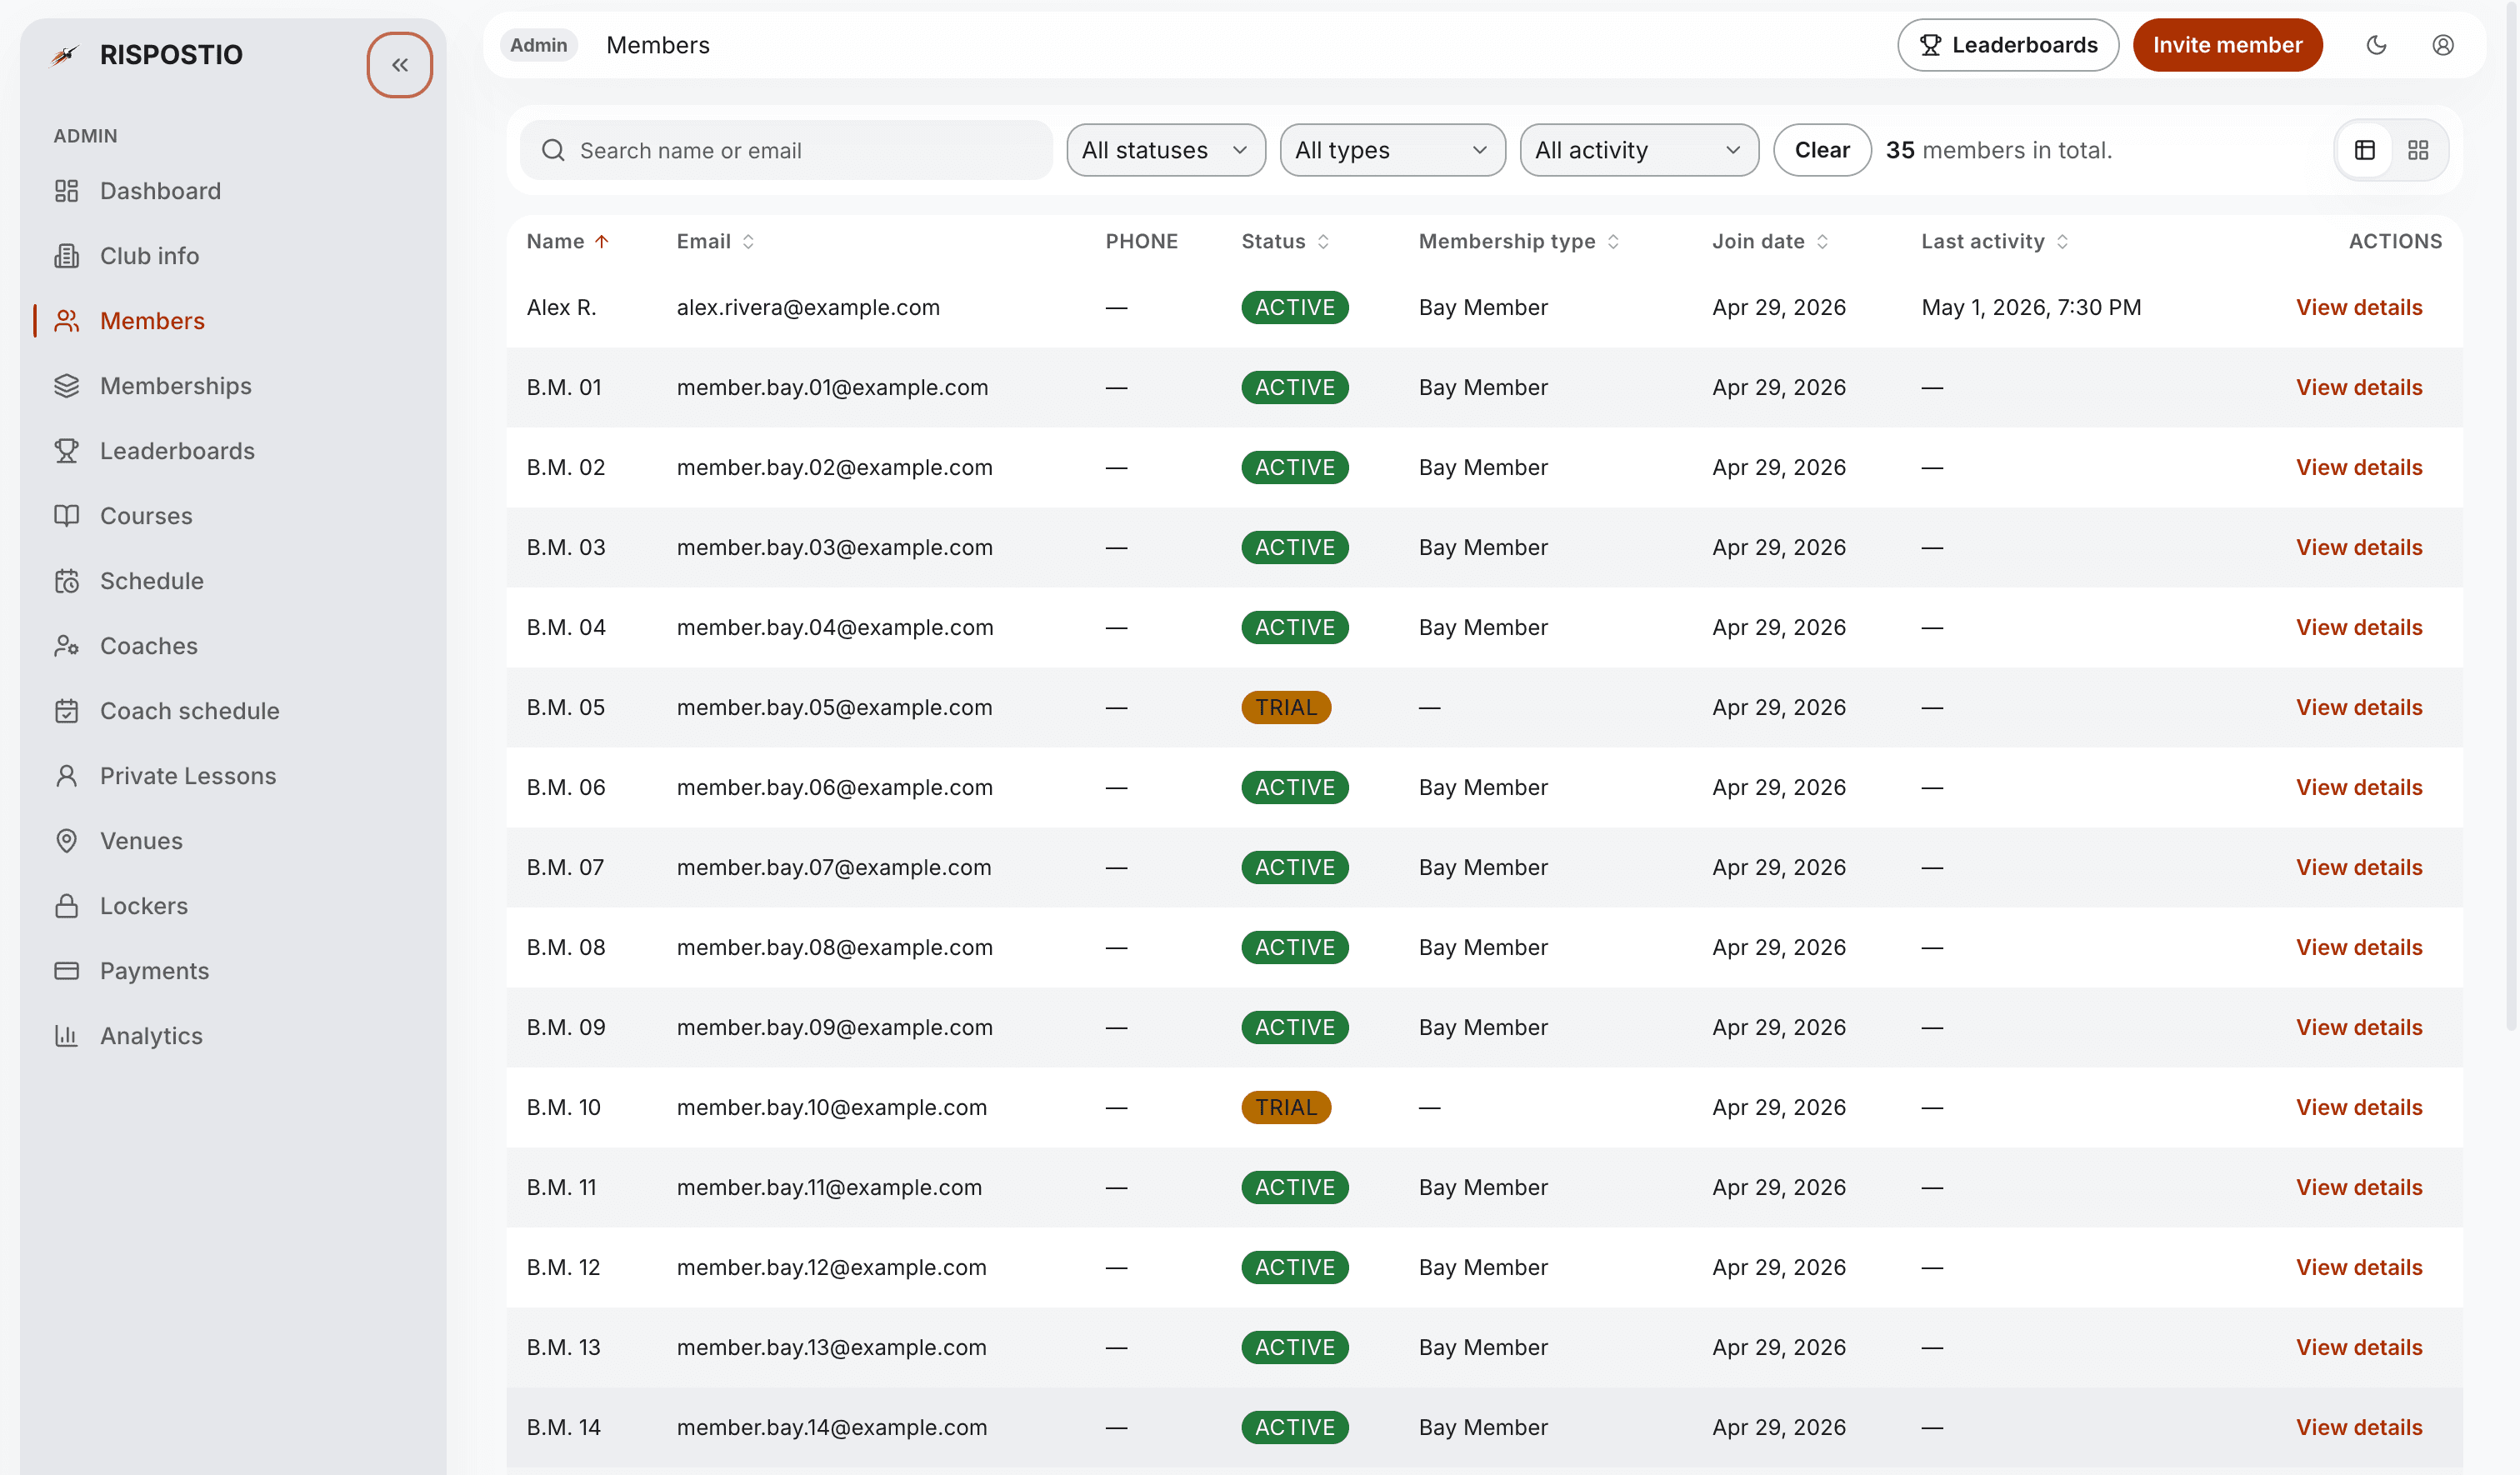Open the user account profile icon
Screen dimensions: 2520x1475
pyautogui.click(x=2443, y=45)
